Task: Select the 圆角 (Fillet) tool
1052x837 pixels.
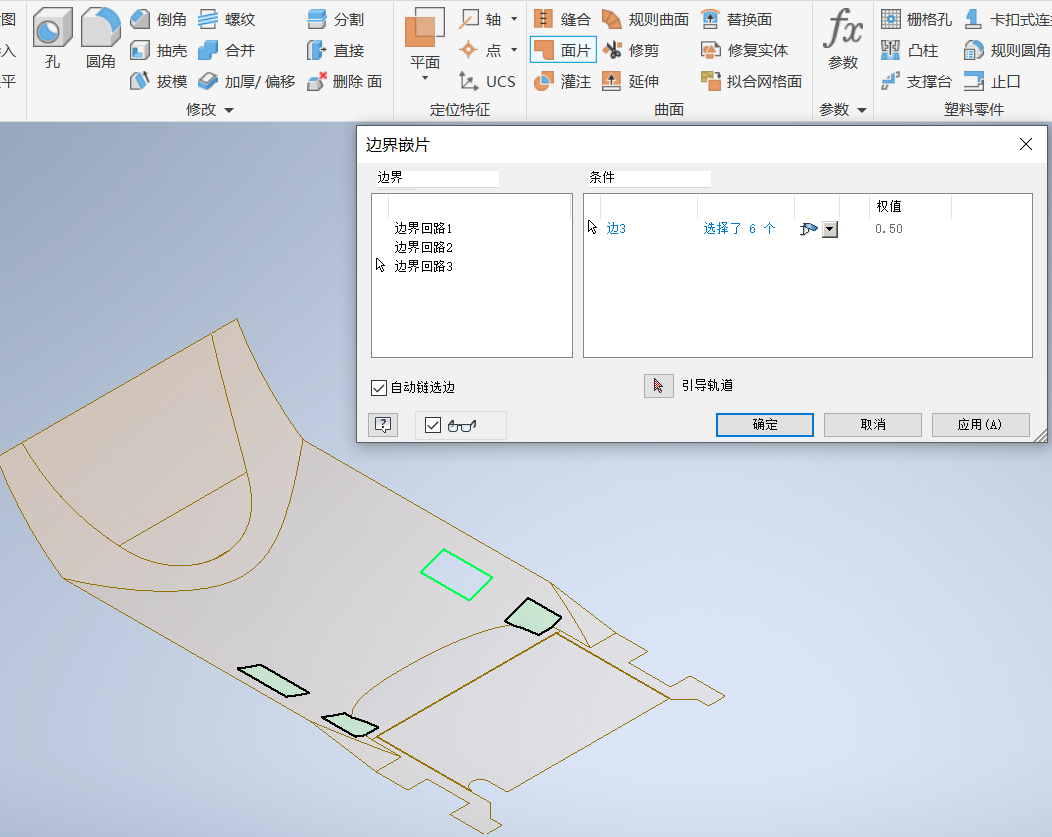Action: [x=101, y=38]
